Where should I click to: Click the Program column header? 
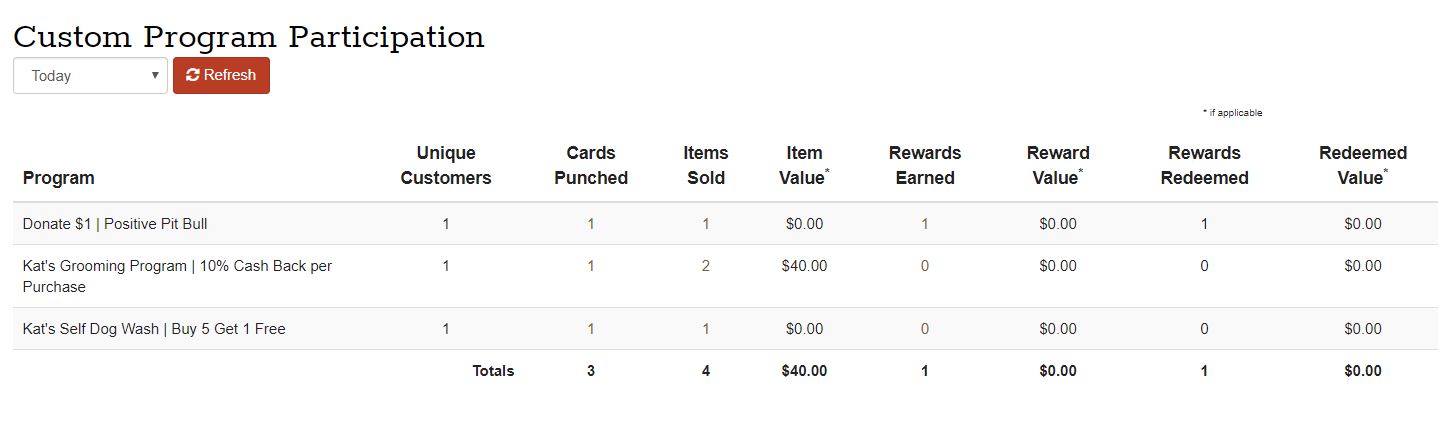[x=58, y=178]
